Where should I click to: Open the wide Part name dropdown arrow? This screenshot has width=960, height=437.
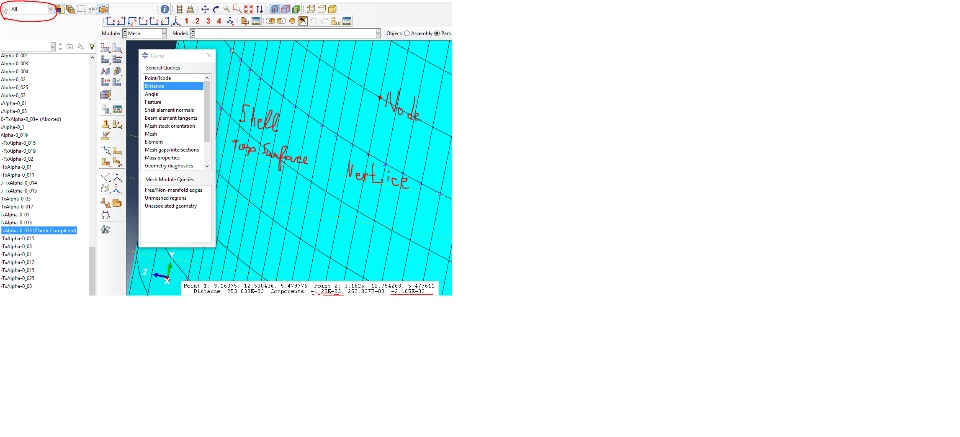pyautogui.click(x=378, y=33)
